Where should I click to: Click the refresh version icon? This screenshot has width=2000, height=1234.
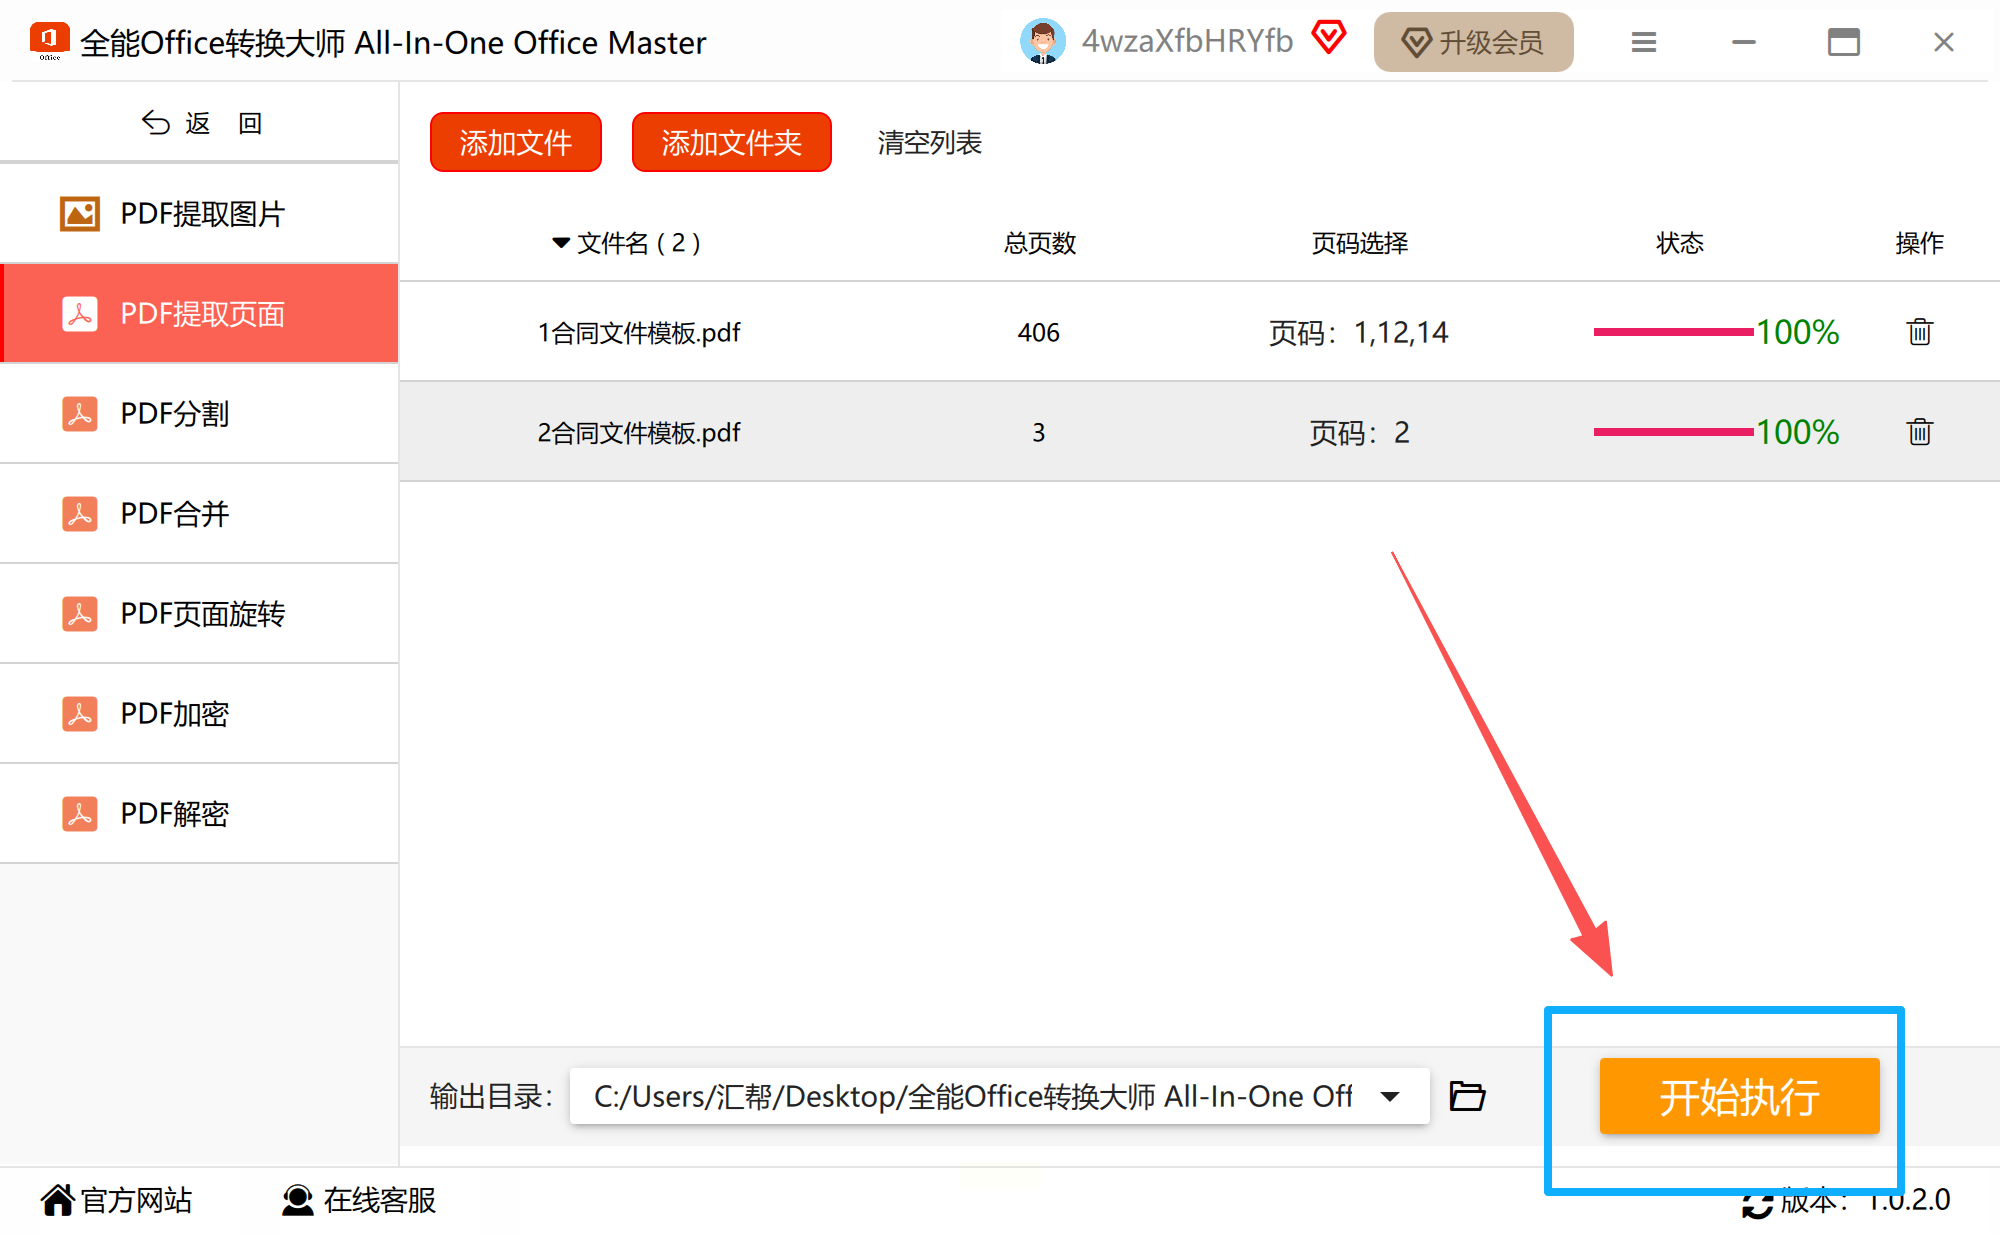tap(1757, 1203)
